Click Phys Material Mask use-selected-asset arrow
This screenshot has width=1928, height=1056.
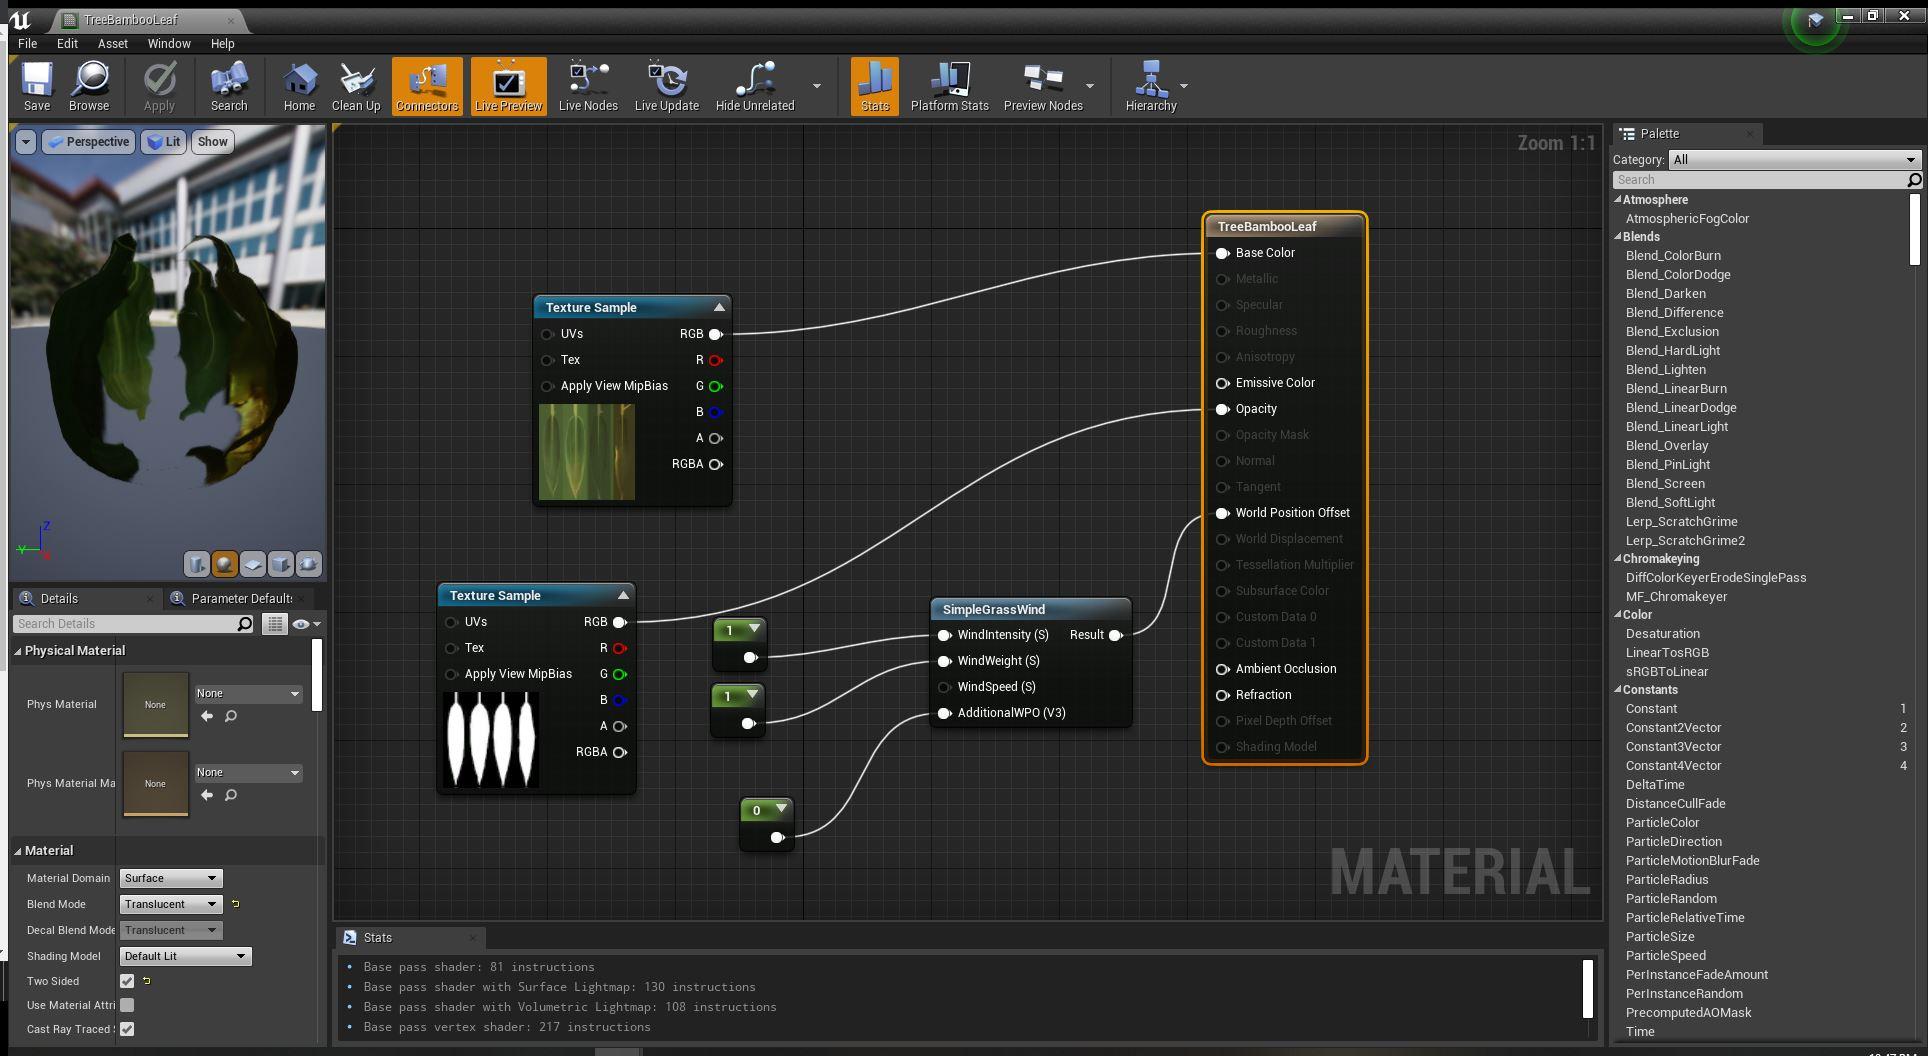click(x=207, y=795)
